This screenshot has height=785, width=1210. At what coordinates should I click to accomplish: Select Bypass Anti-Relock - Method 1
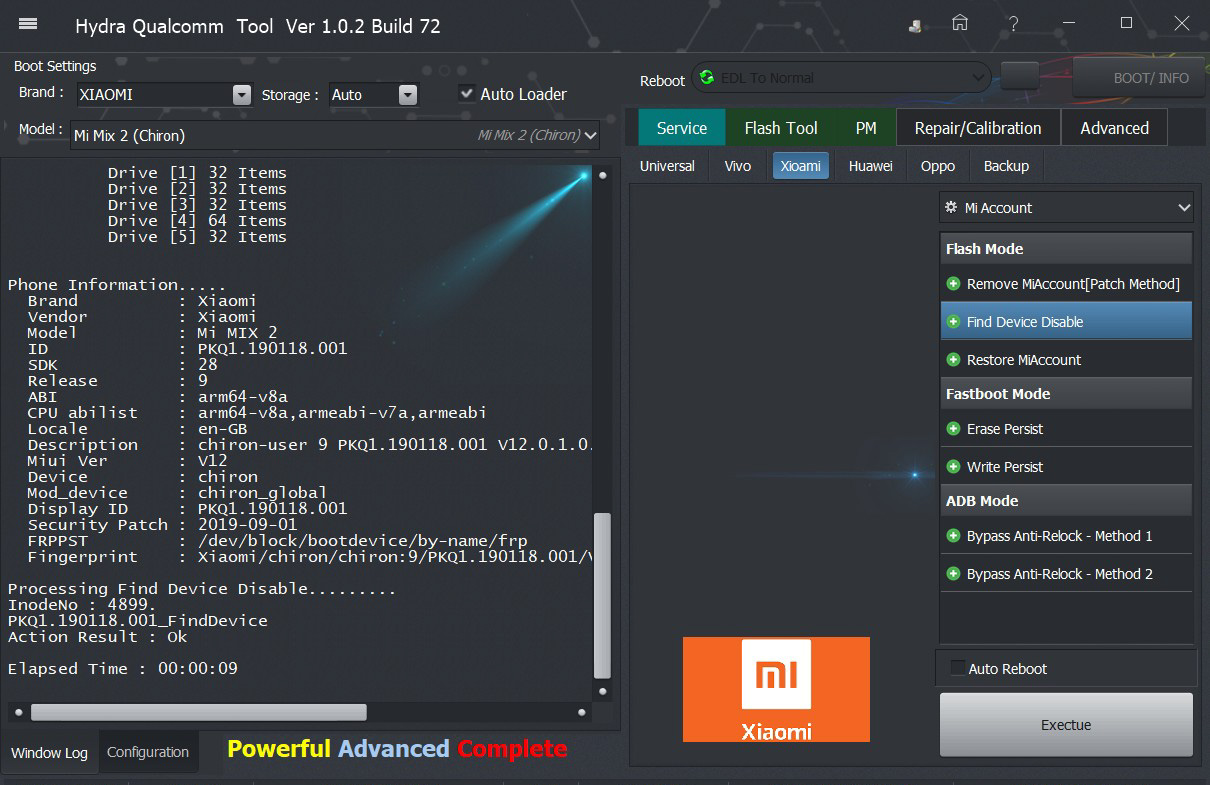(1059, 536)
